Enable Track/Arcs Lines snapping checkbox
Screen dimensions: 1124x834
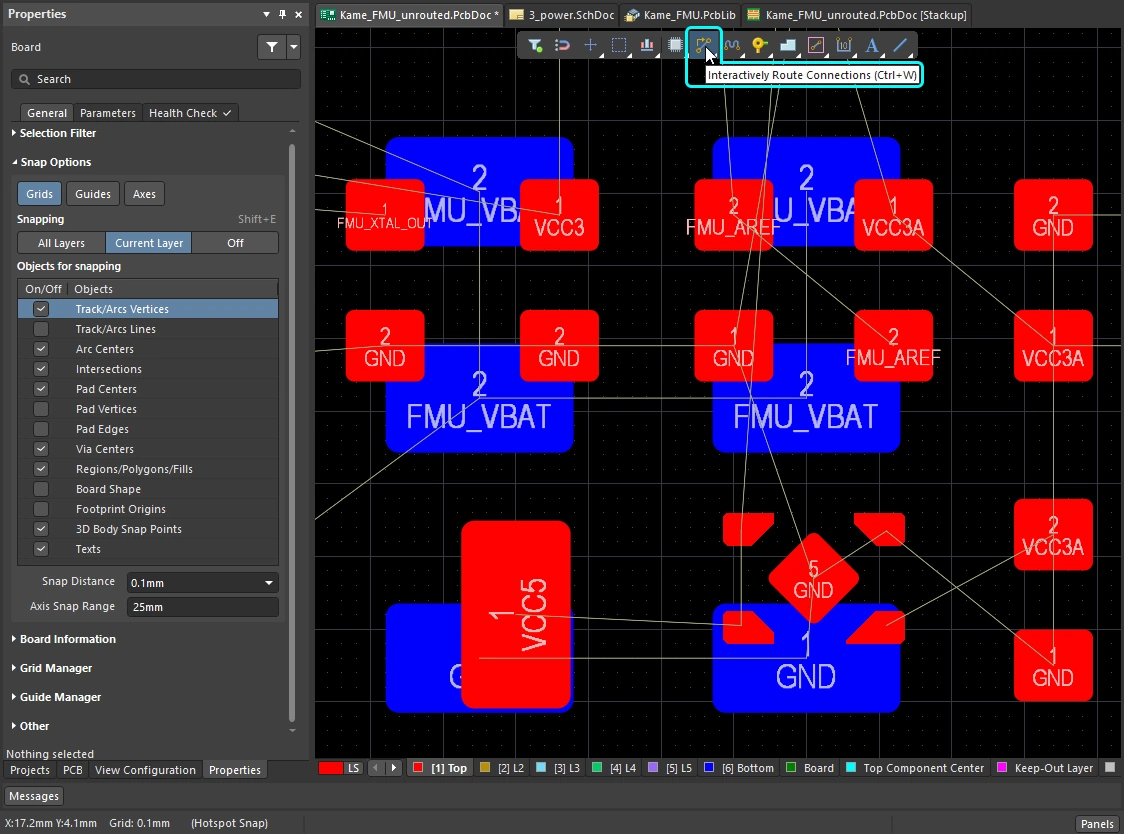click(x=41, y=329)
